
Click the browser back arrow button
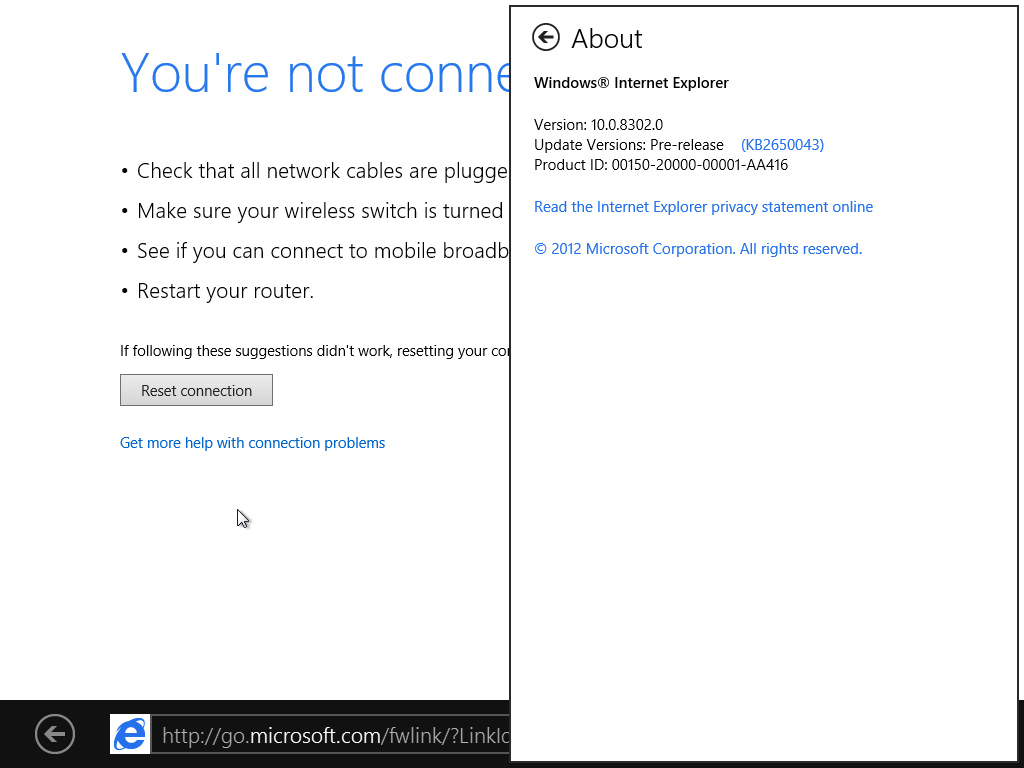point(55,734)
